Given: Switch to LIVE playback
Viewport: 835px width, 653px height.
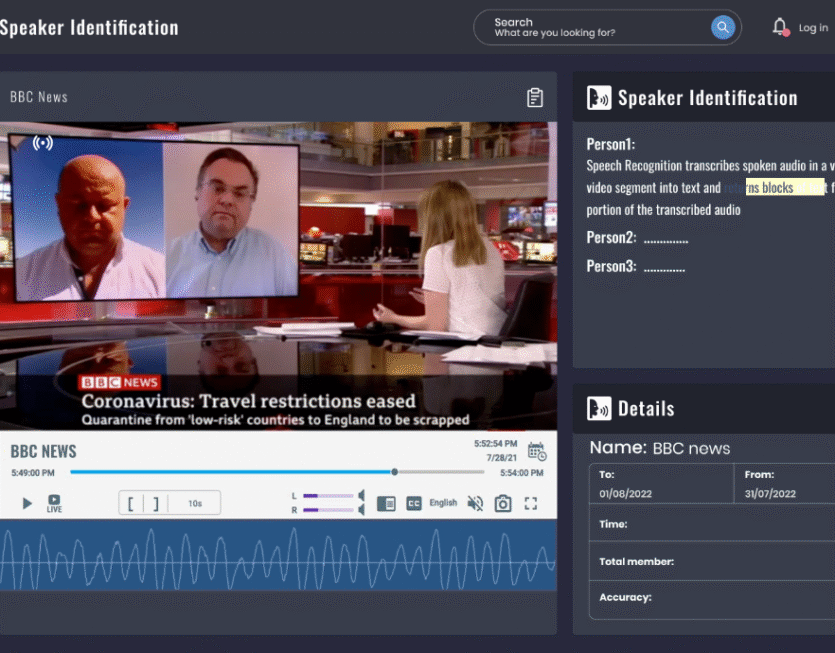Looking at the screenshot, I should [54, 503].
